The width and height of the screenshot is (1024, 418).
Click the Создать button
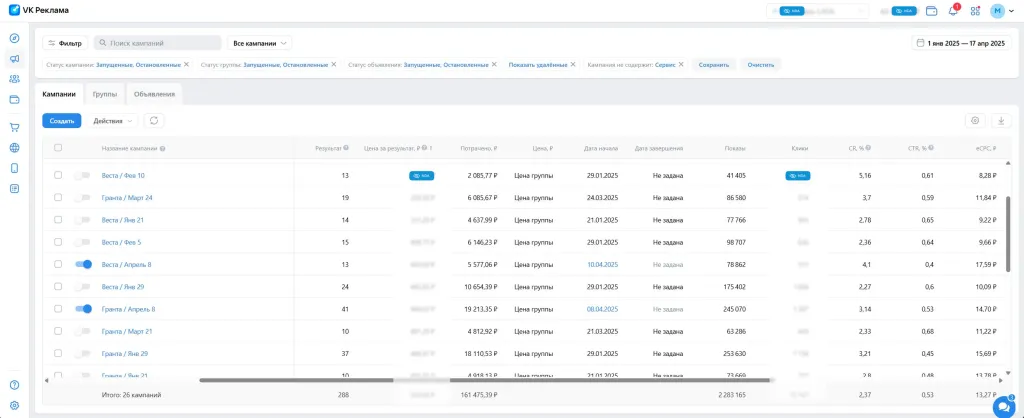click(x=62, y=121)
